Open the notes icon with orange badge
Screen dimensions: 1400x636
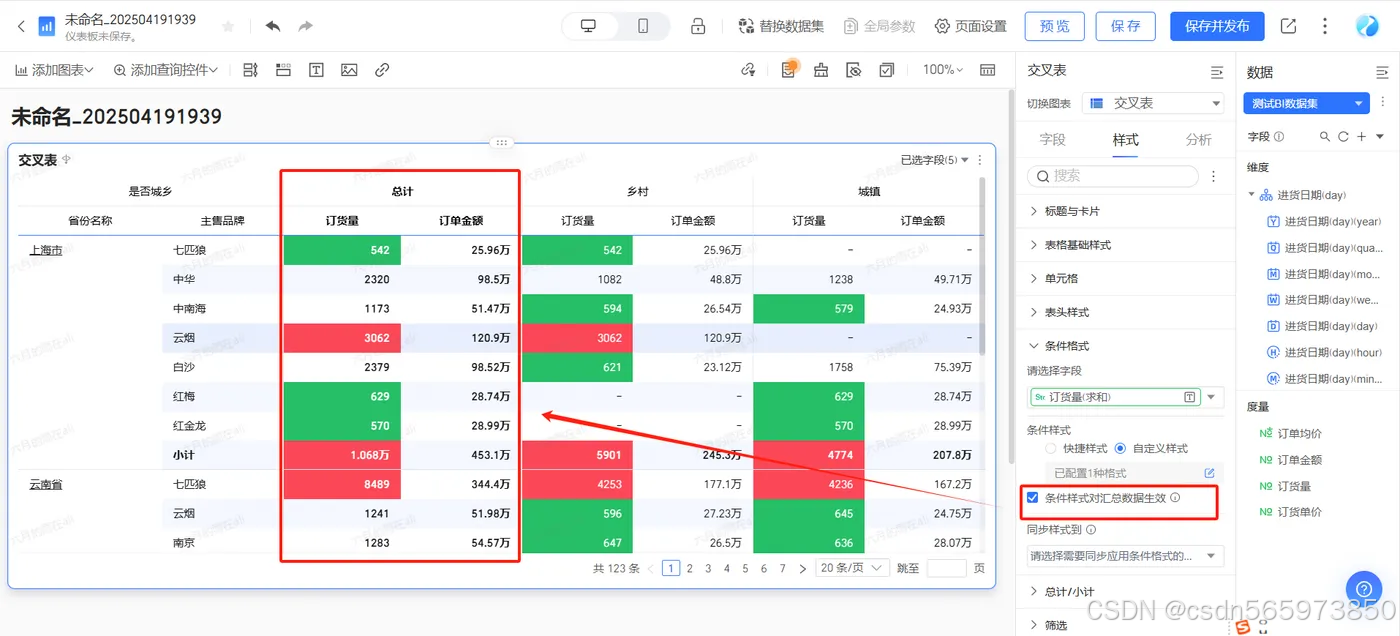tap(789, 69)
